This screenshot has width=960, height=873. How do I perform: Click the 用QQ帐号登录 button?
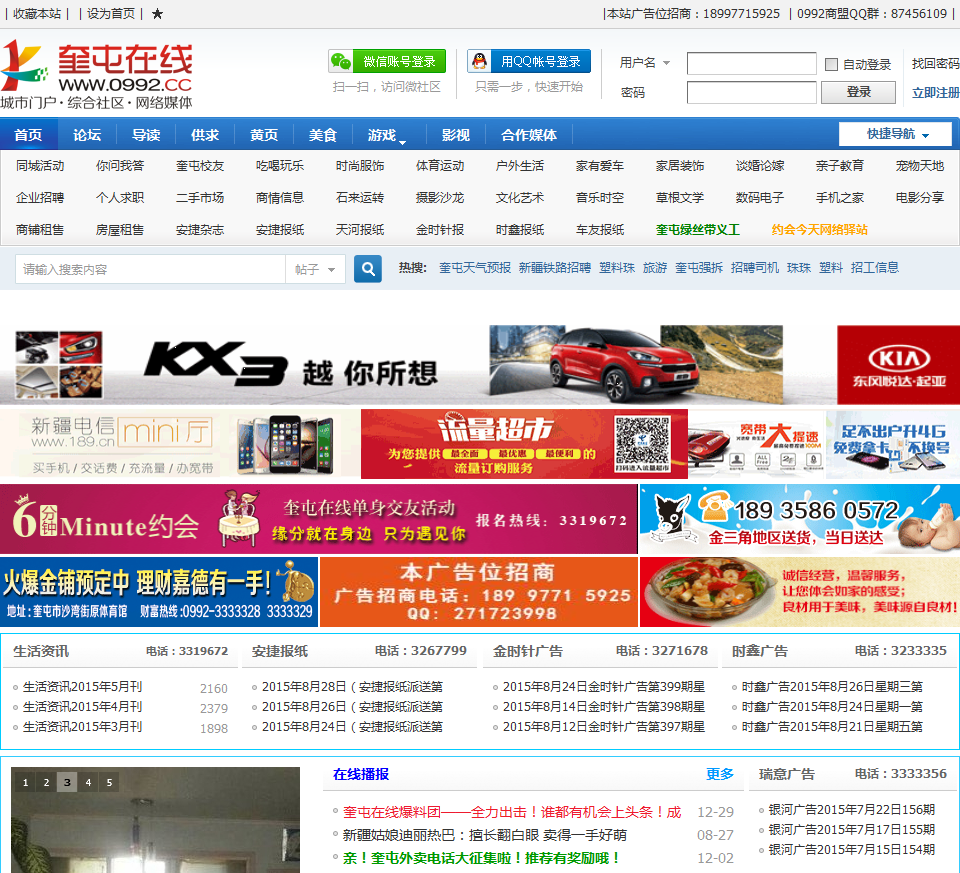point(529,61)
